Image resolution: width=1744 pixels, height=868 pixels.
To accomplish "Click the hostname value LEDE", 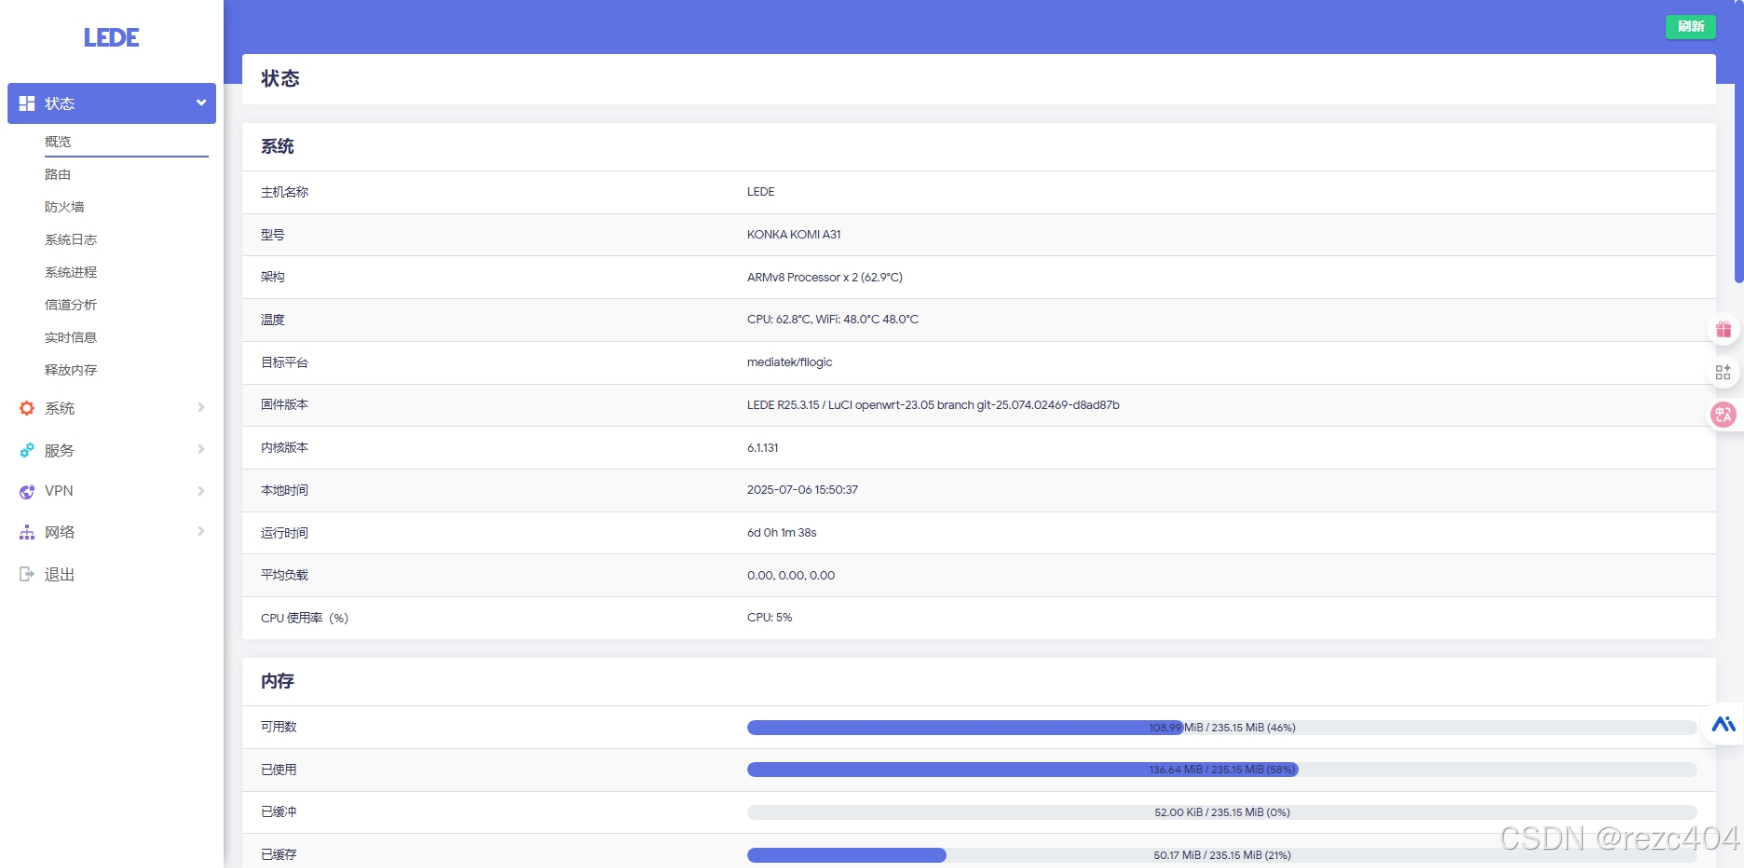I will pos(760,192).
